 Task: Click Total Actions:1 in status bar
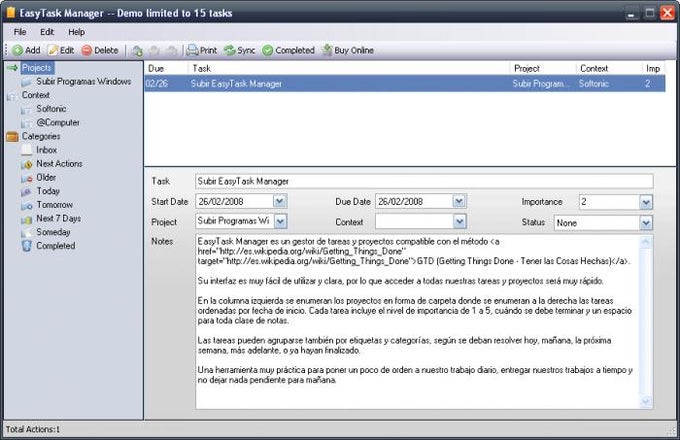click(33, 429)
